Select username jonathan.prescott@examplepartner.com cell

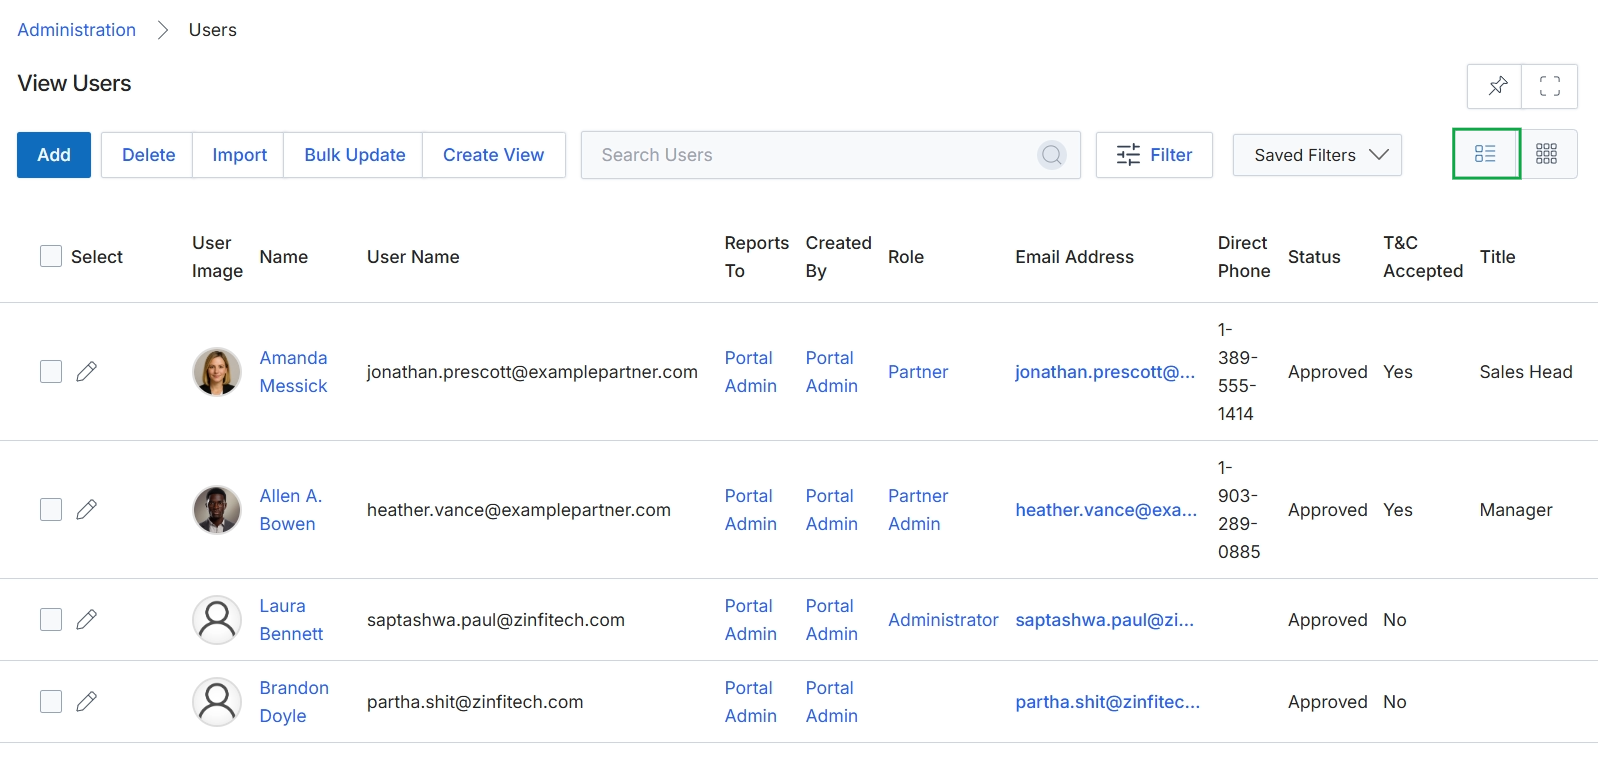(x=532, y=372)
